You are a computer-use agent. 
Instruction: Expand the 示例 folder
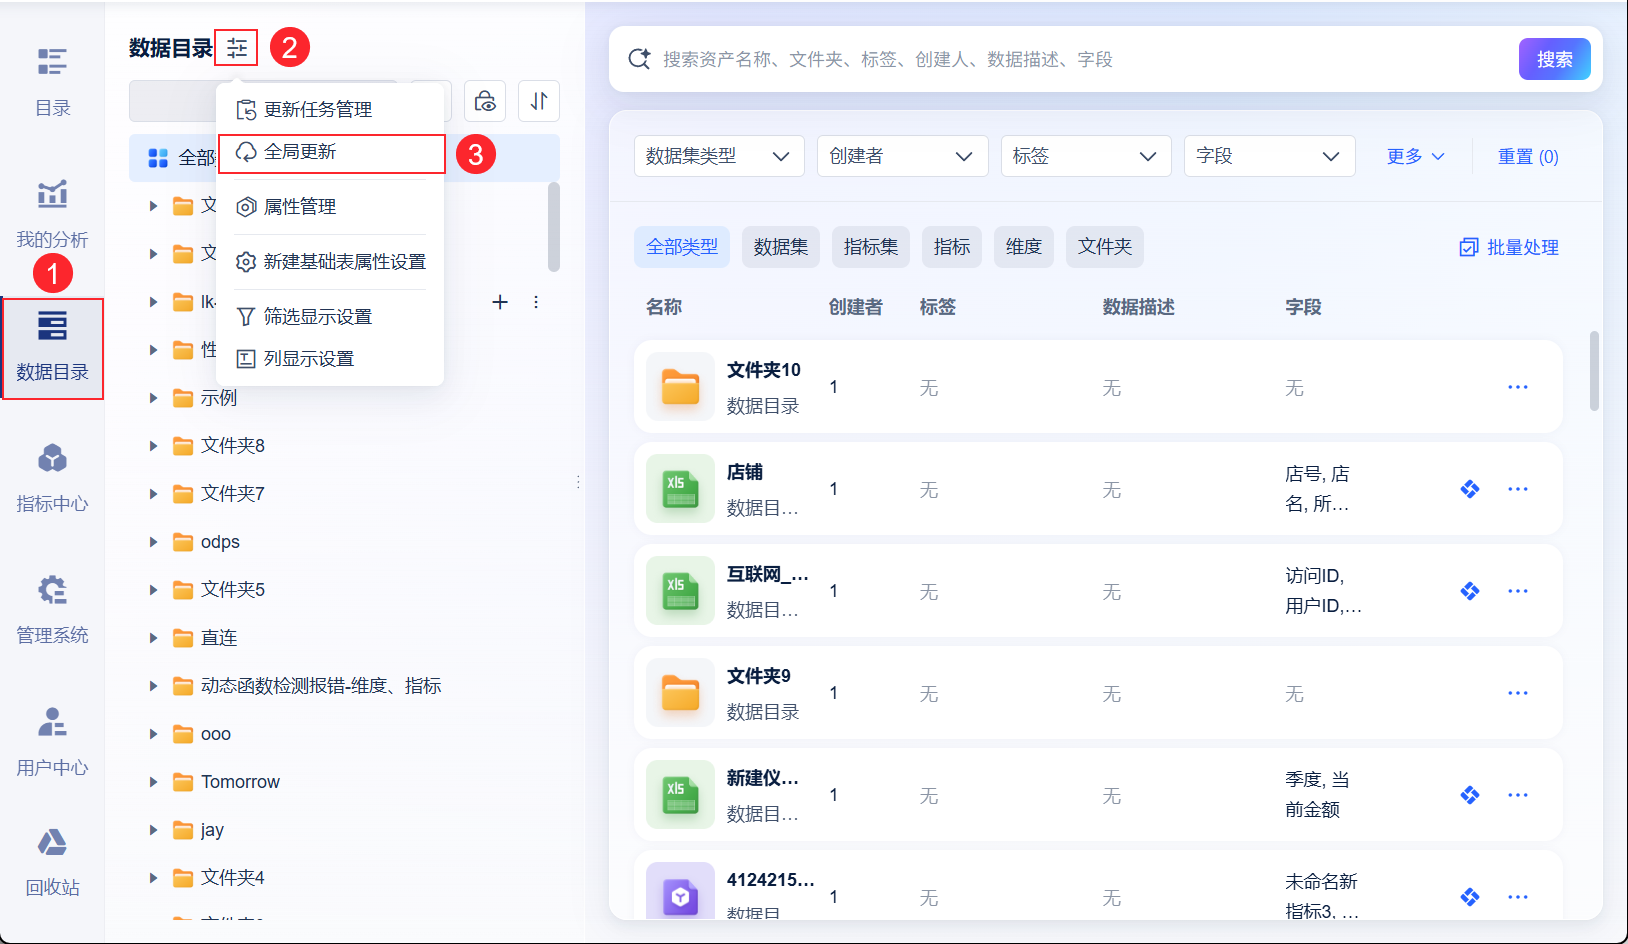click(153, 398)
